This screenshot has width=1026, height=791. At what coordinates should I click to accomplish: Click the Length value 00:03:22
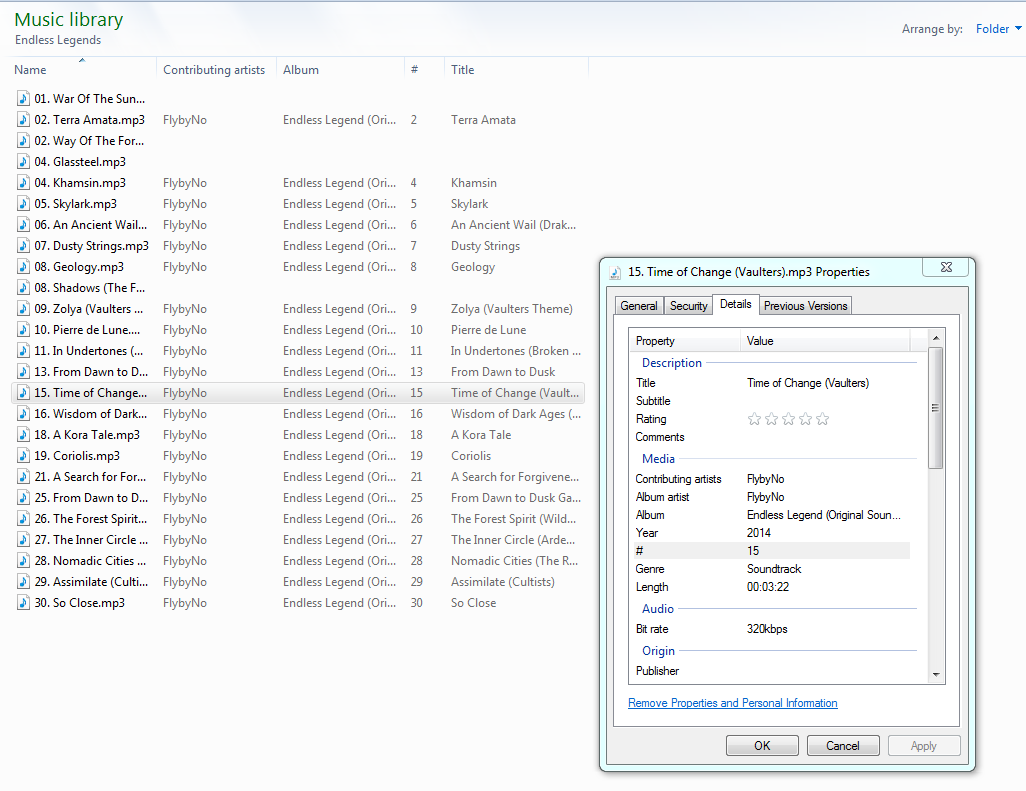tap(768, 588)
